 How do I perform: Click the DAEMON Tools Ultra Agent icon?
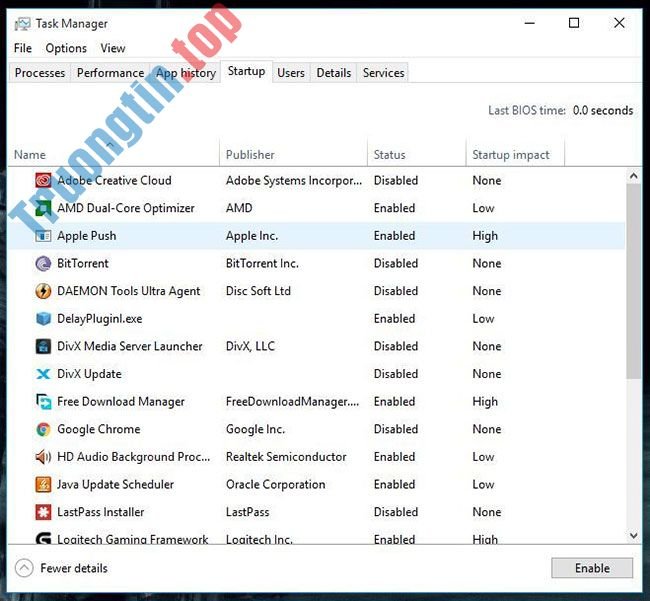pos(43,291)
